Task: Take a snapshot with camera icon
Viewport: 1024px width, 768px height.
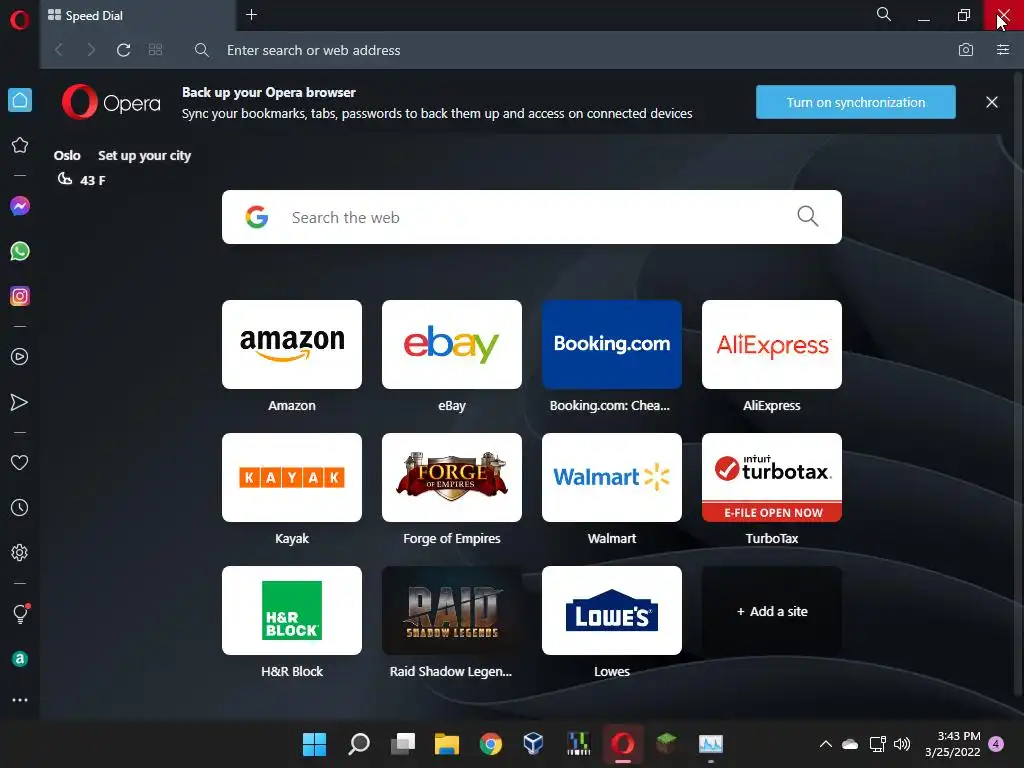Action: (x=966, y=50)
